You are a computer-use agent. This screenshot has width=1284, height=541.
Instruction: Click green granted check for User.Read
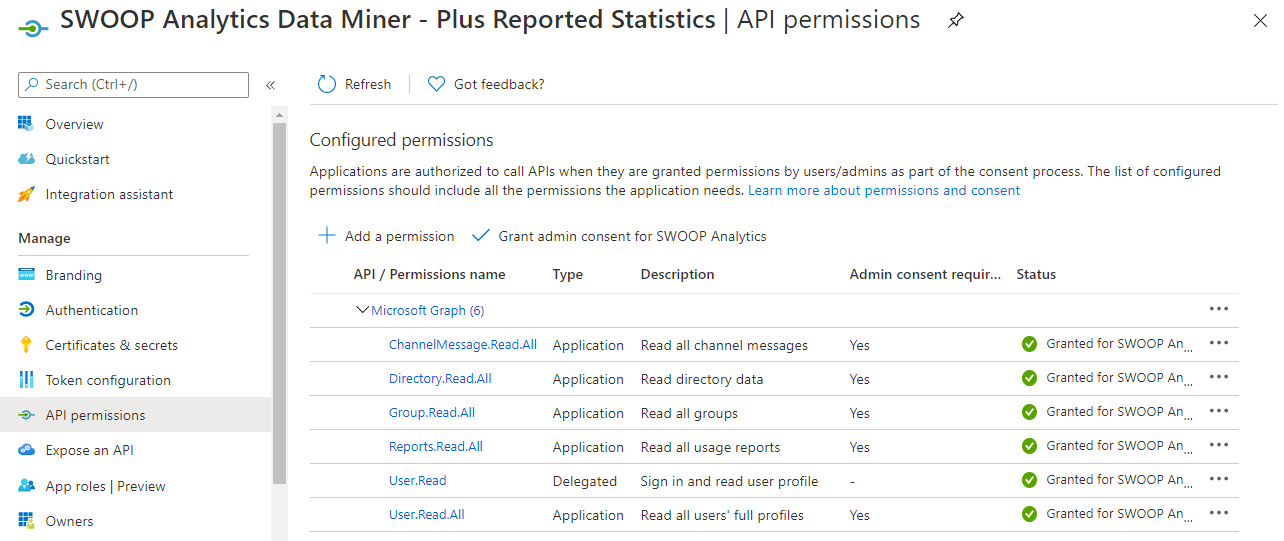1029,480
